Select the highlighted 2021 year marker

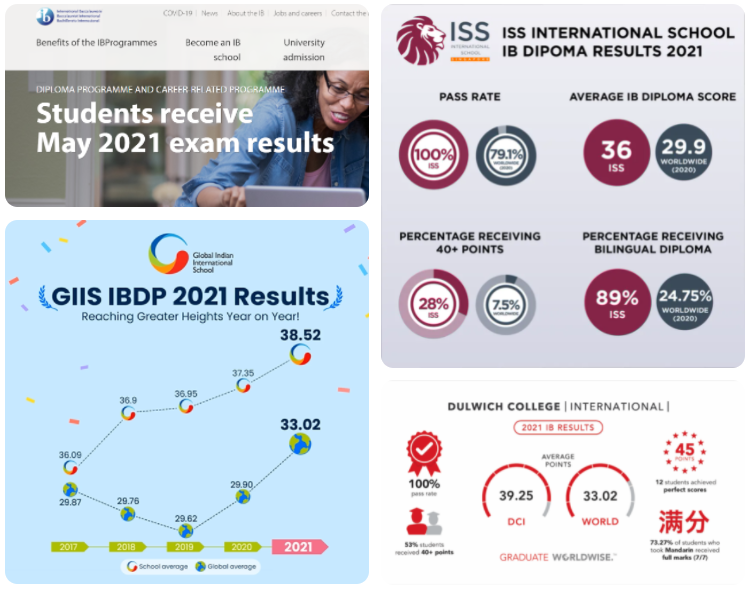[300, 546]
